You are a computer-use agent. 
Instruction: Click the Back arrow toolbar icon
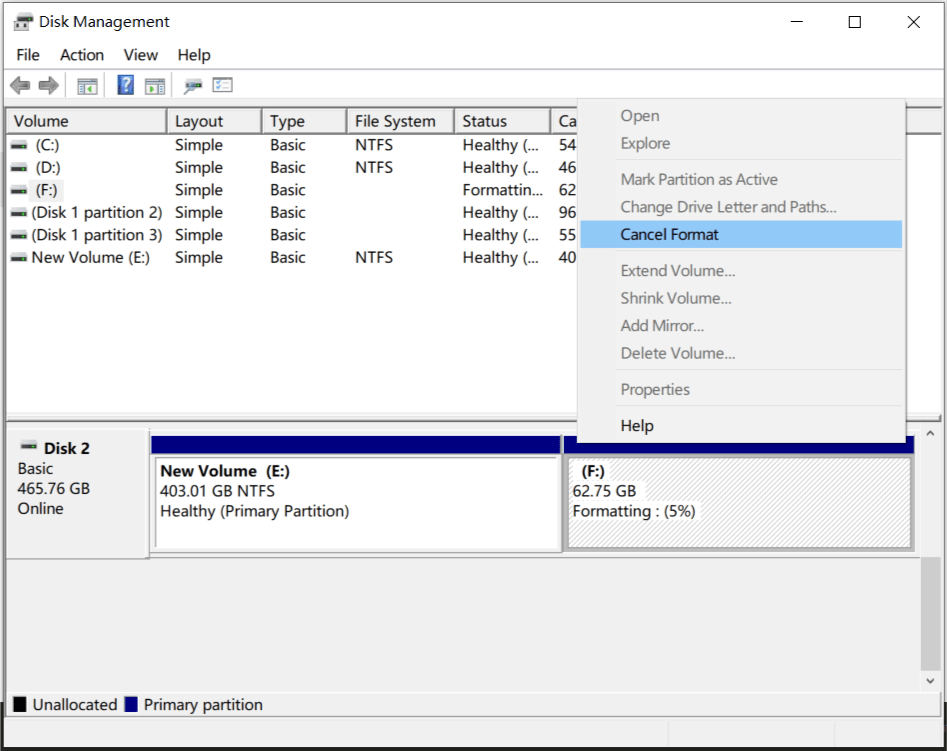(20, 86)
